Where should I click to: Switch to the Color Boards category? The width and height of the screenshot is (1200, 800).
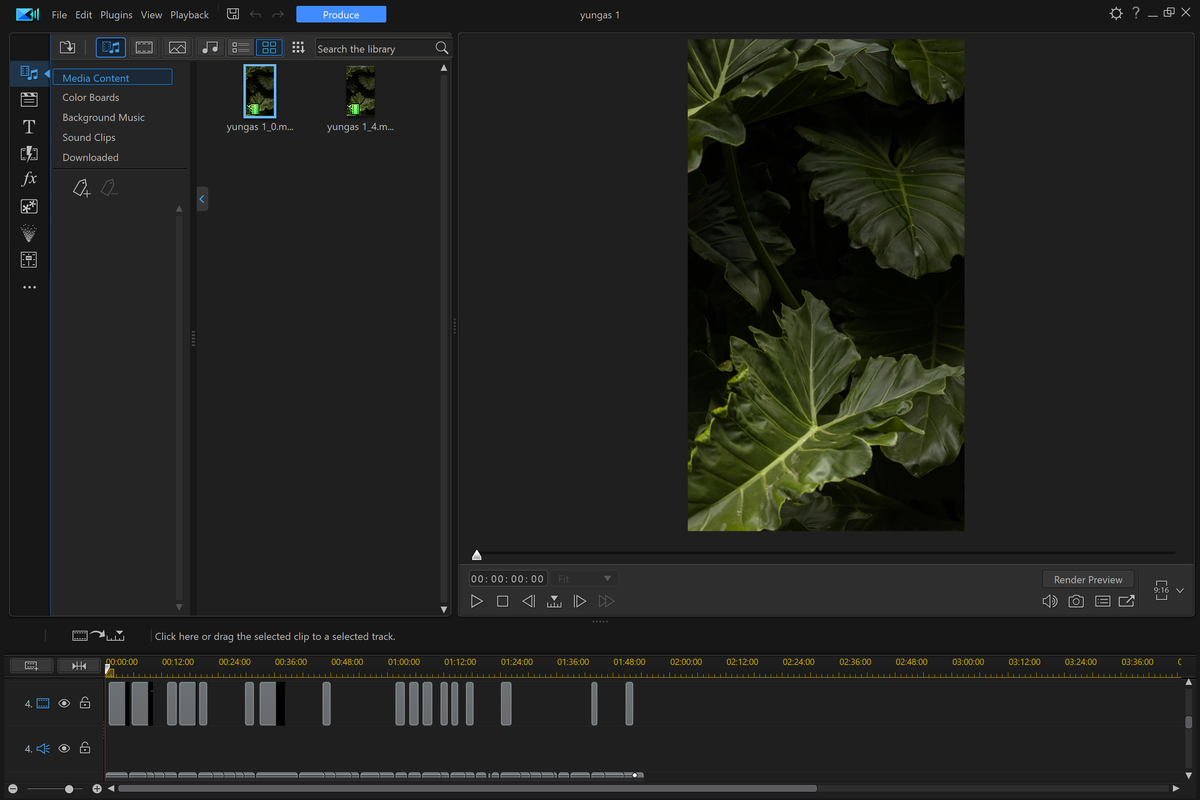pos(90,97)
